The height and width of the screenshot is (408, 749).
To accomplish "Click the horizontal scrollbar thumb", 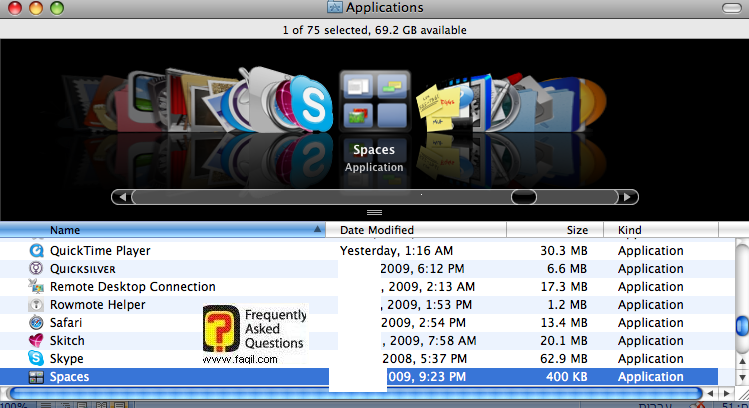I will [x=356, y=394].
